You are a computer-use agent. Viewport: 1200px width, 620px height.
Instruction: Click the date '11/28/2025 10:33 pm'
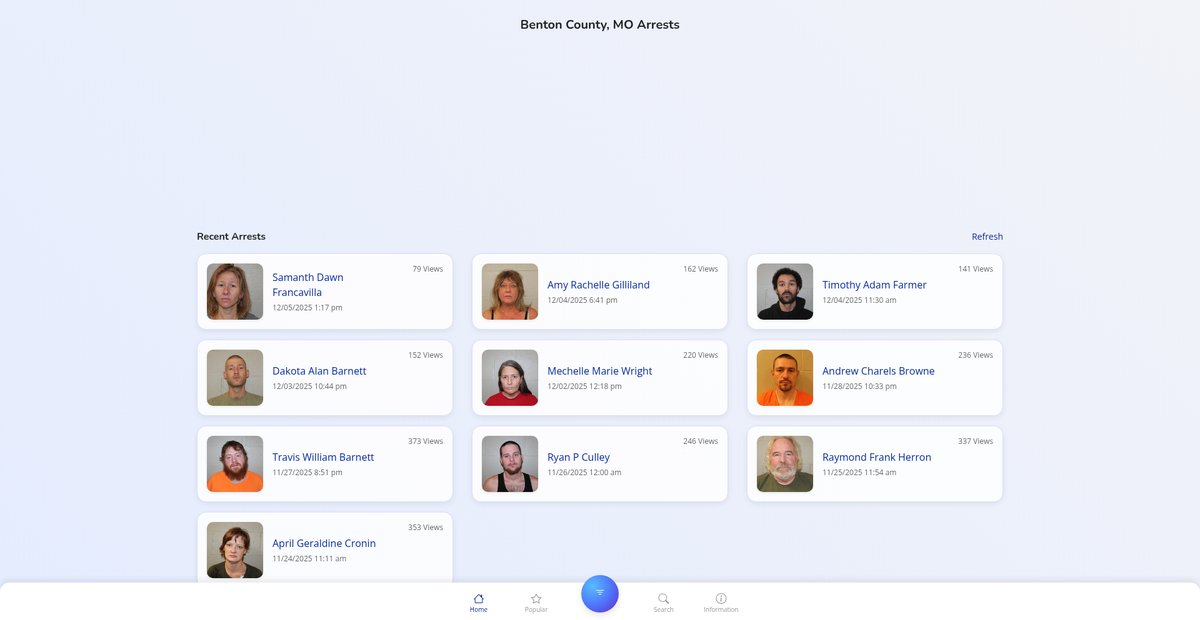860,386
